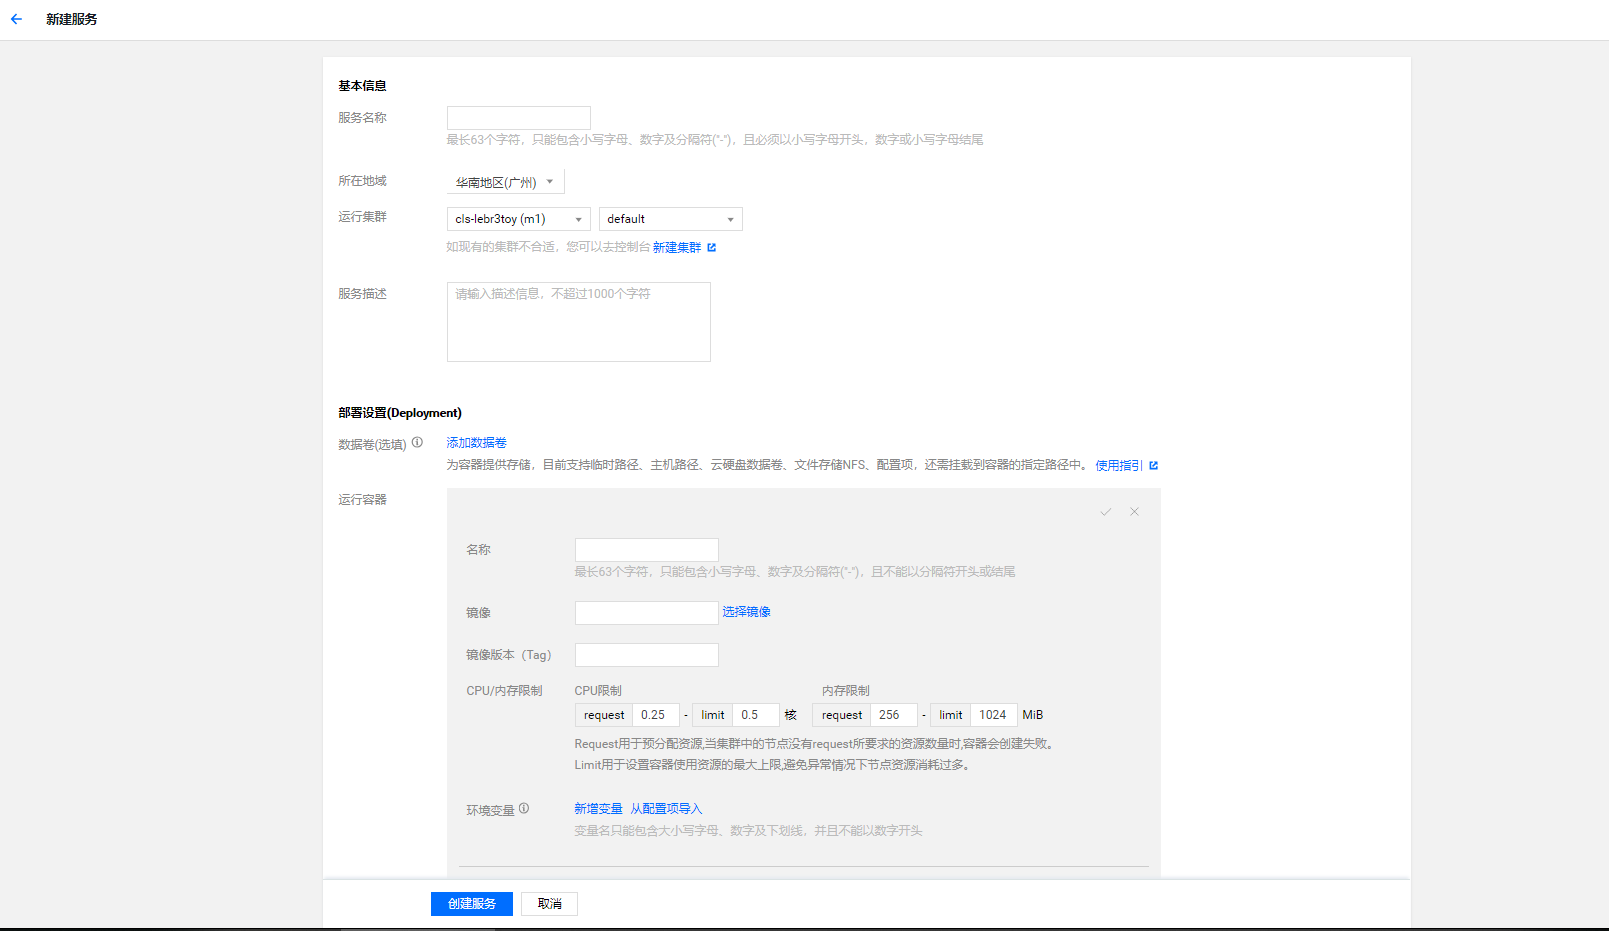Open the cls-lebr3toy (m1) cluster dropdown
1609x931 pixels.
pos(518,219)
